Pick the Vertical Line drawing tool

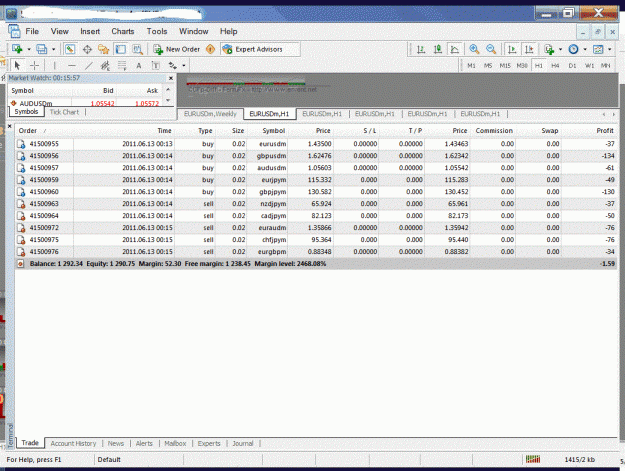[x=55, y=65]
